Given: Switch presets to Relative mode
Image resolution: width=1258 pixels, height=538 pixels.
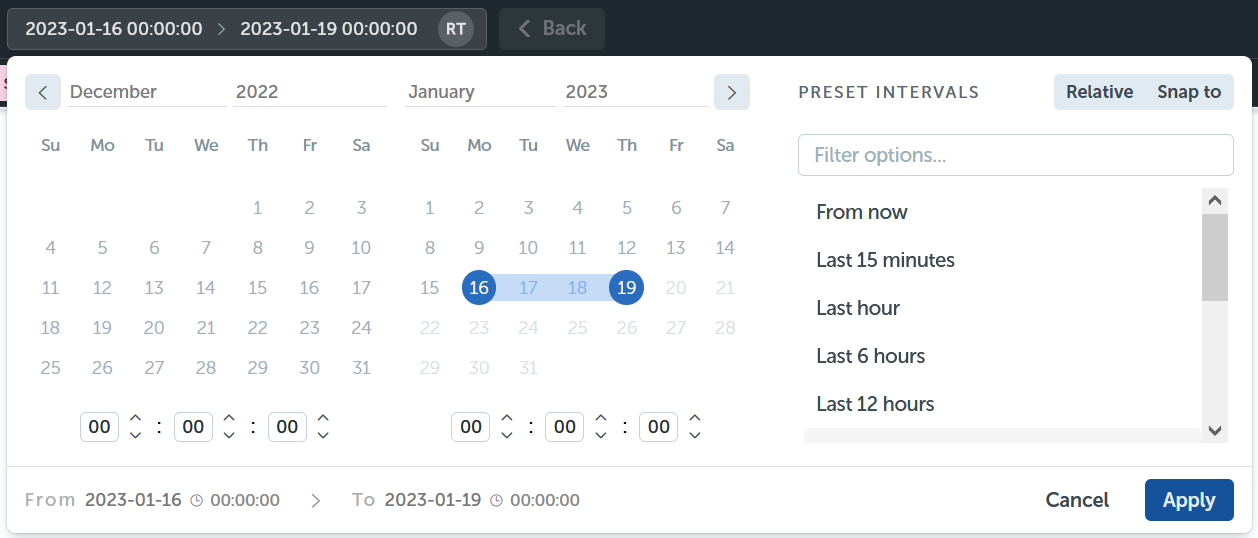Looking at the screenshot, I should coord(1099,92).
